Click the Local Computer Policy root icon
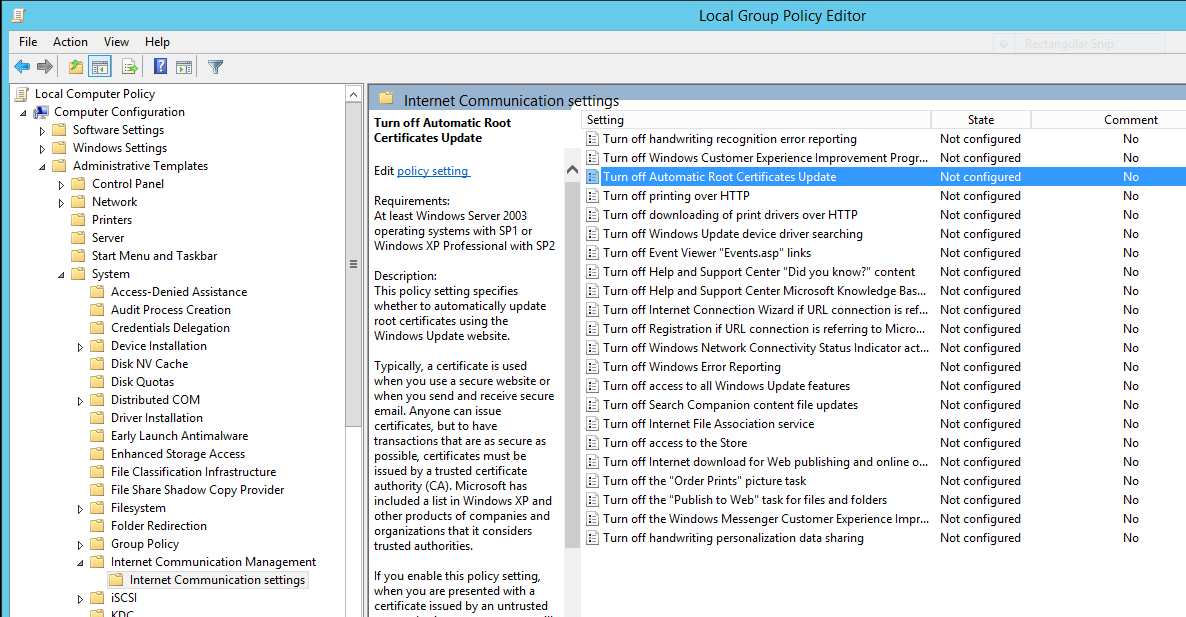The height and width of the screenshot is (617, 1186). point(22,94)
